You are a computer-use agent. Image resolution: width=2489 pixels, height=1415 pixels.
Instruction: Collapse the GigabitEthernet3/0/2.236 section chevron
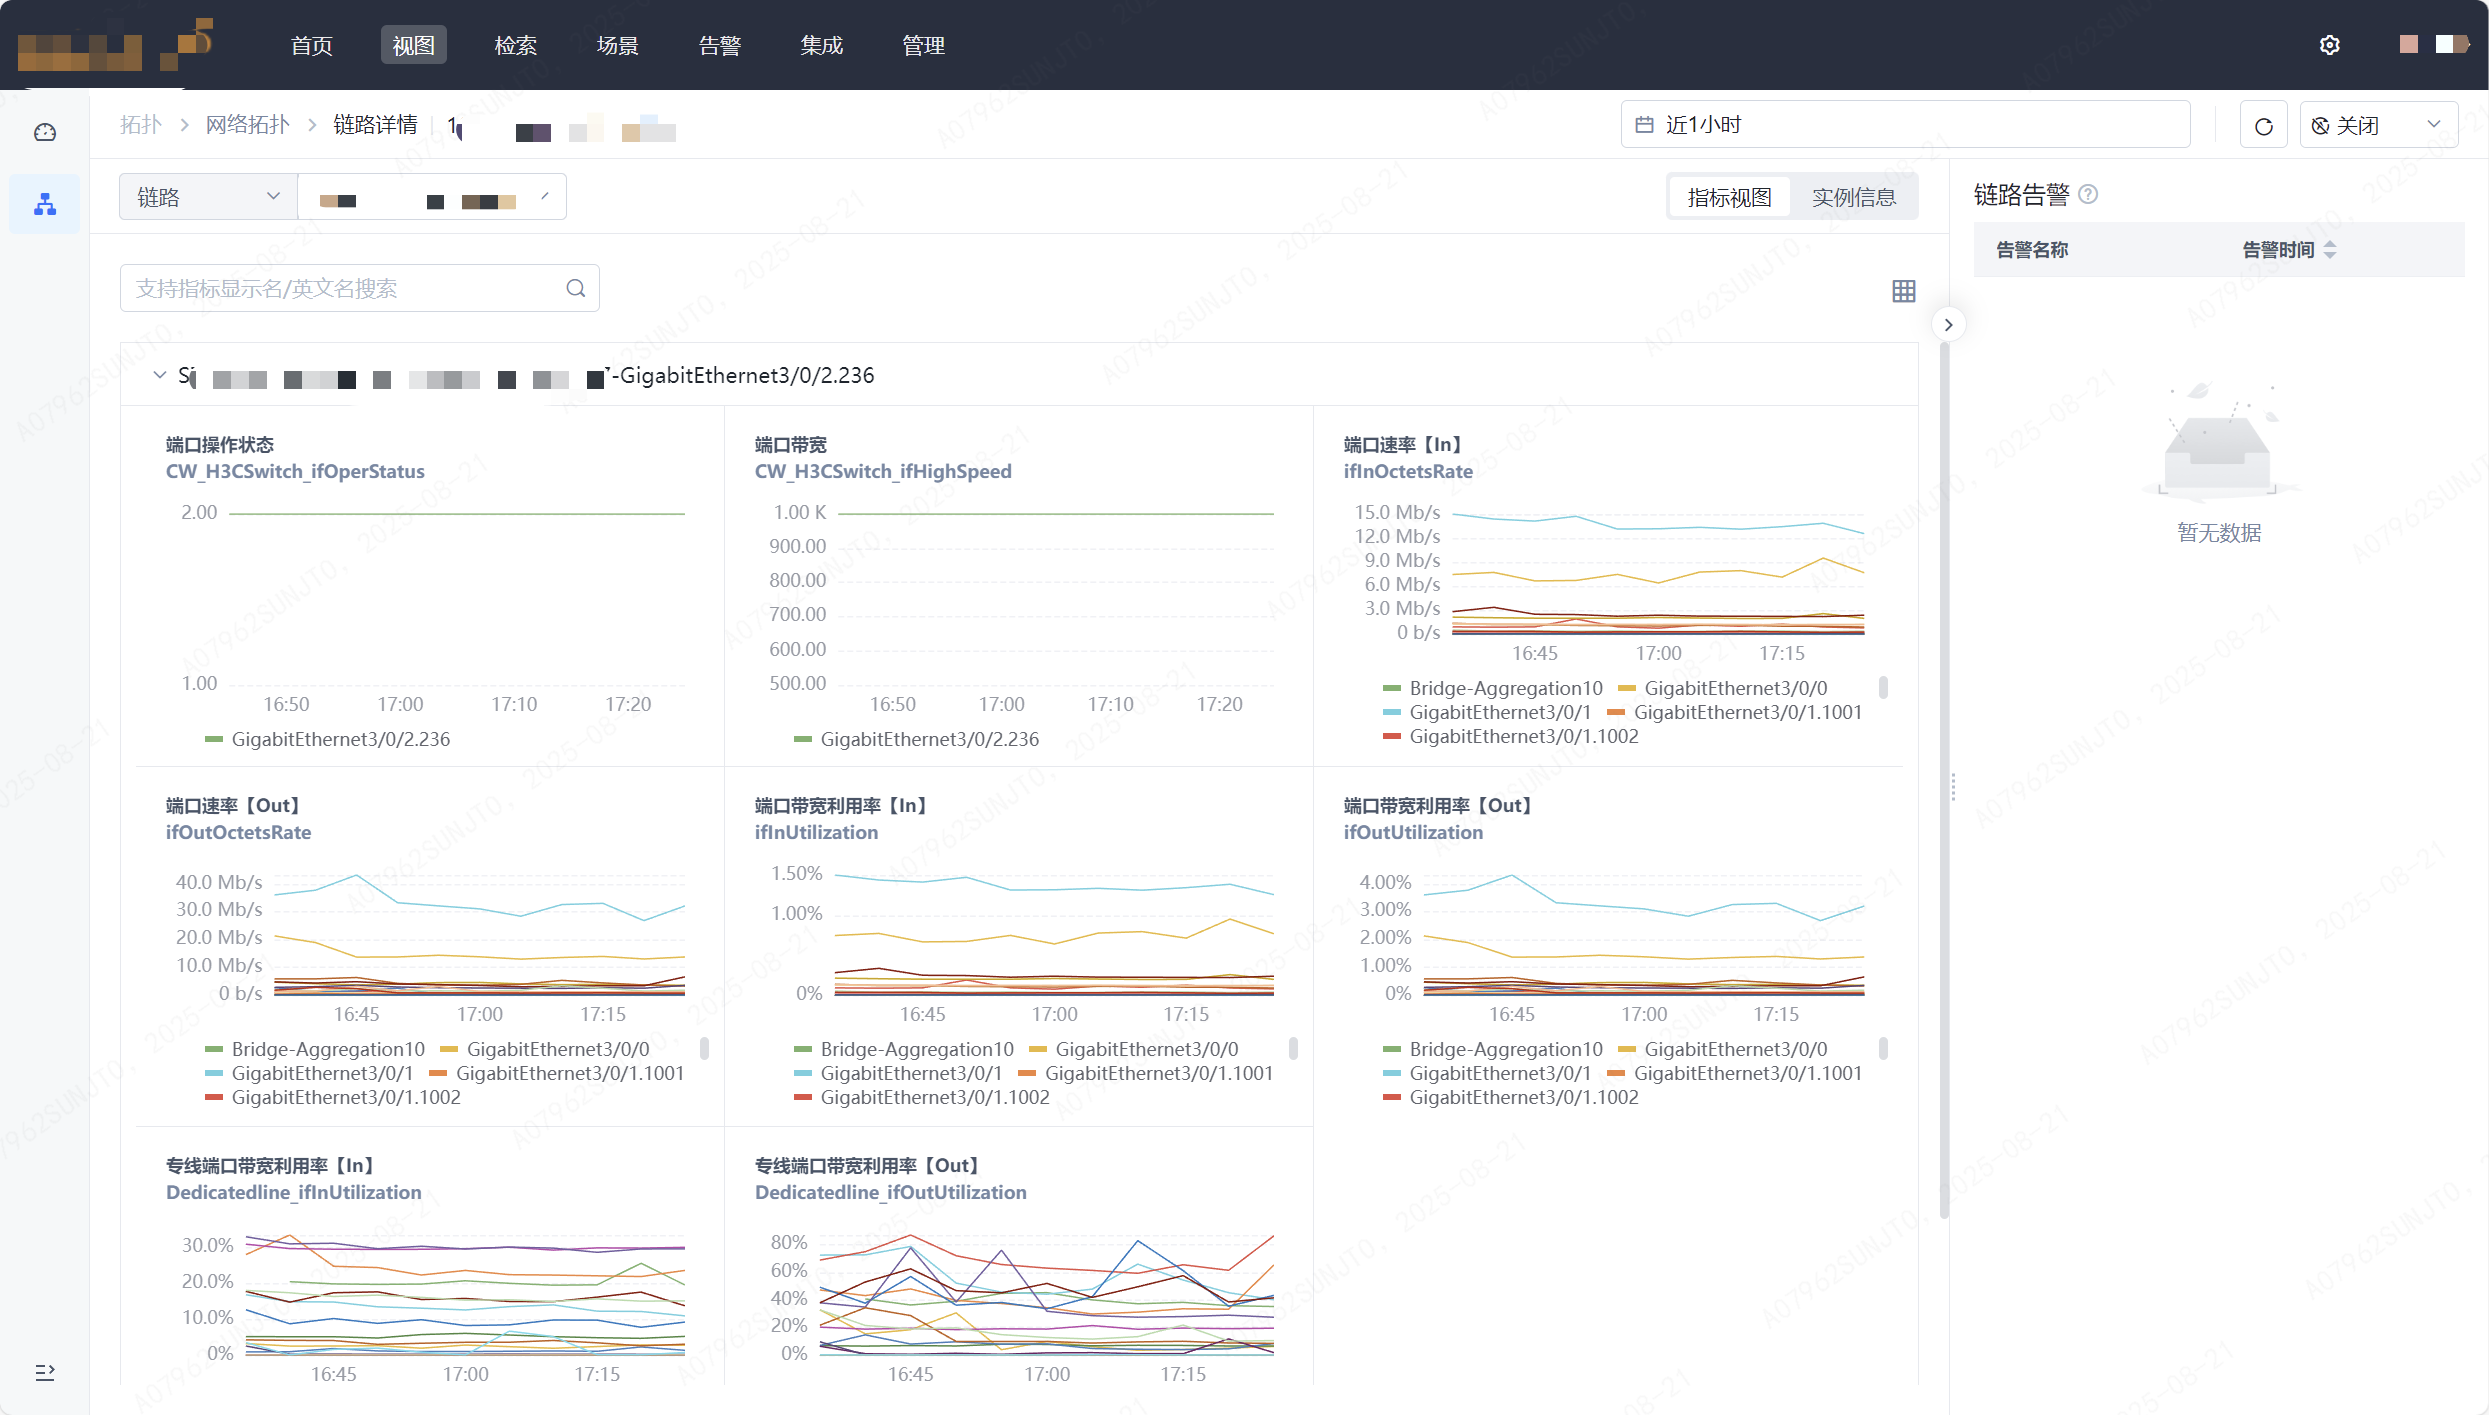[159, 375]
